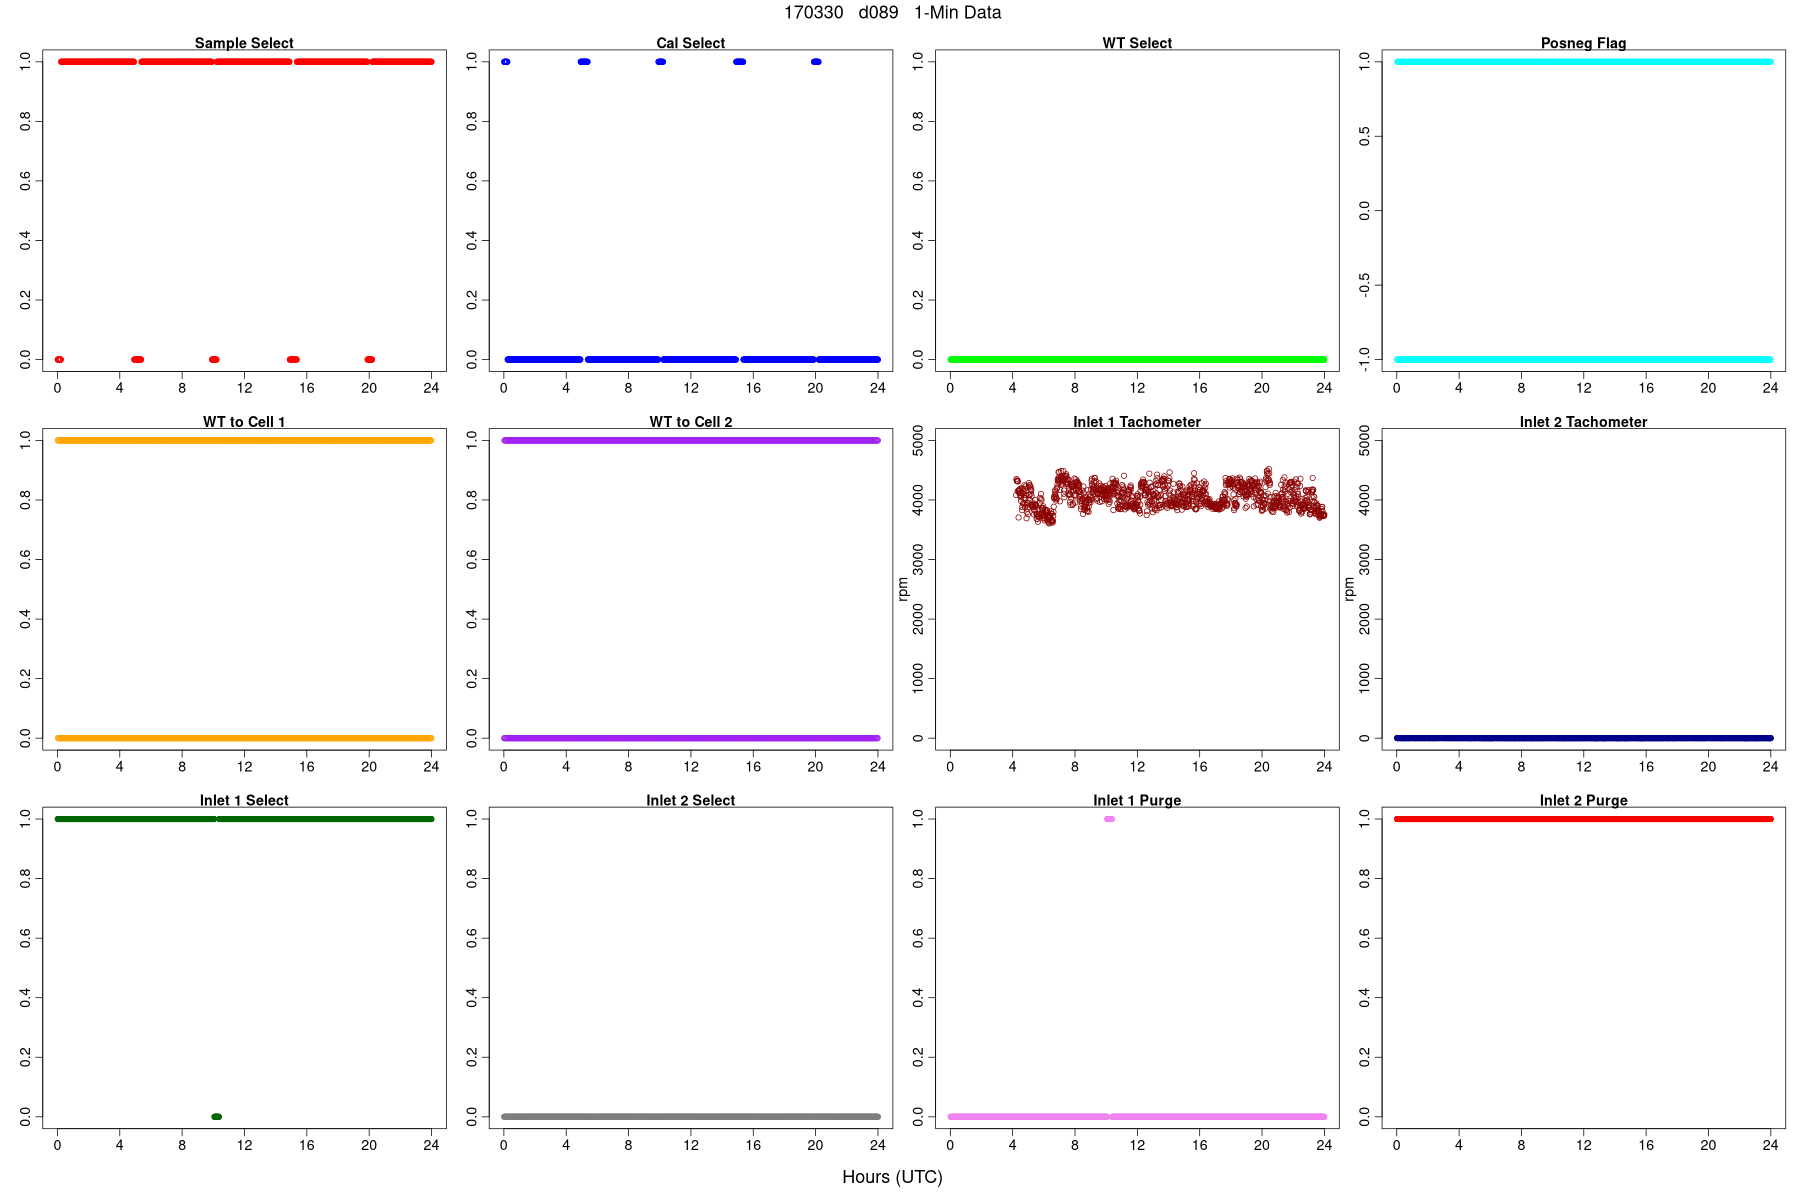Screen dimensions: 1800x1200
Task: Click the '12' x-axis tick of Sample Select
Action: coord(244,388)
